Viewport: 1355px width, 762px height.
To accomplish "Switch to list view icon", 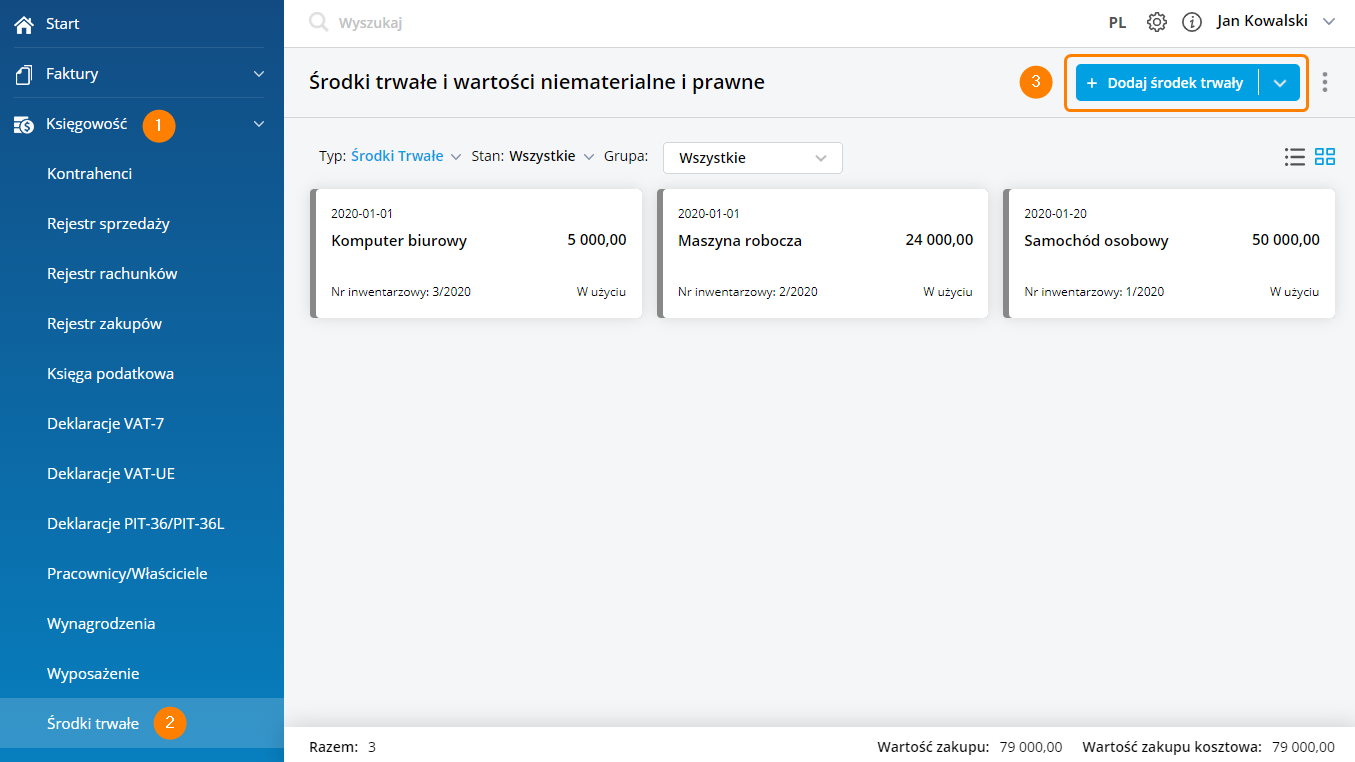I will pos(1295,157).
